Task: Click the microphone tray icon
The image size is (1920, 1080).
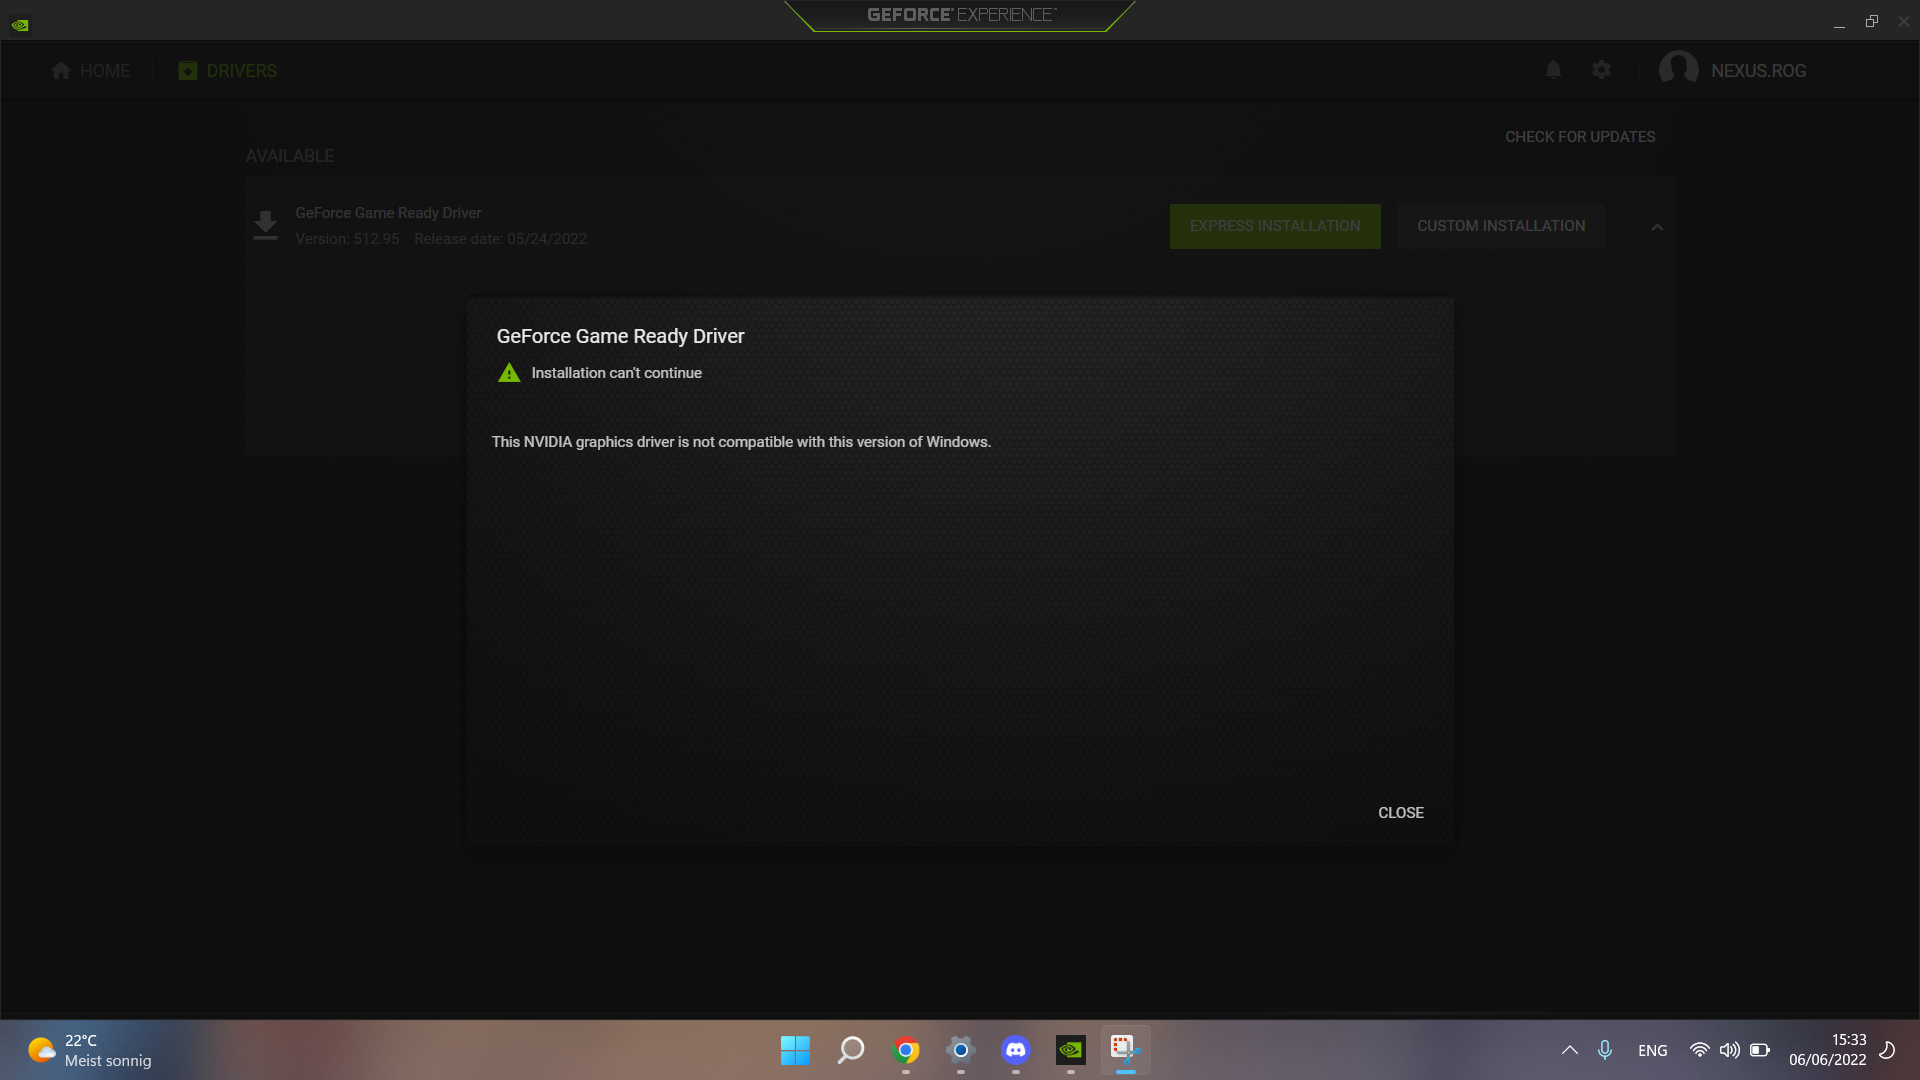Action: 1605,1050
